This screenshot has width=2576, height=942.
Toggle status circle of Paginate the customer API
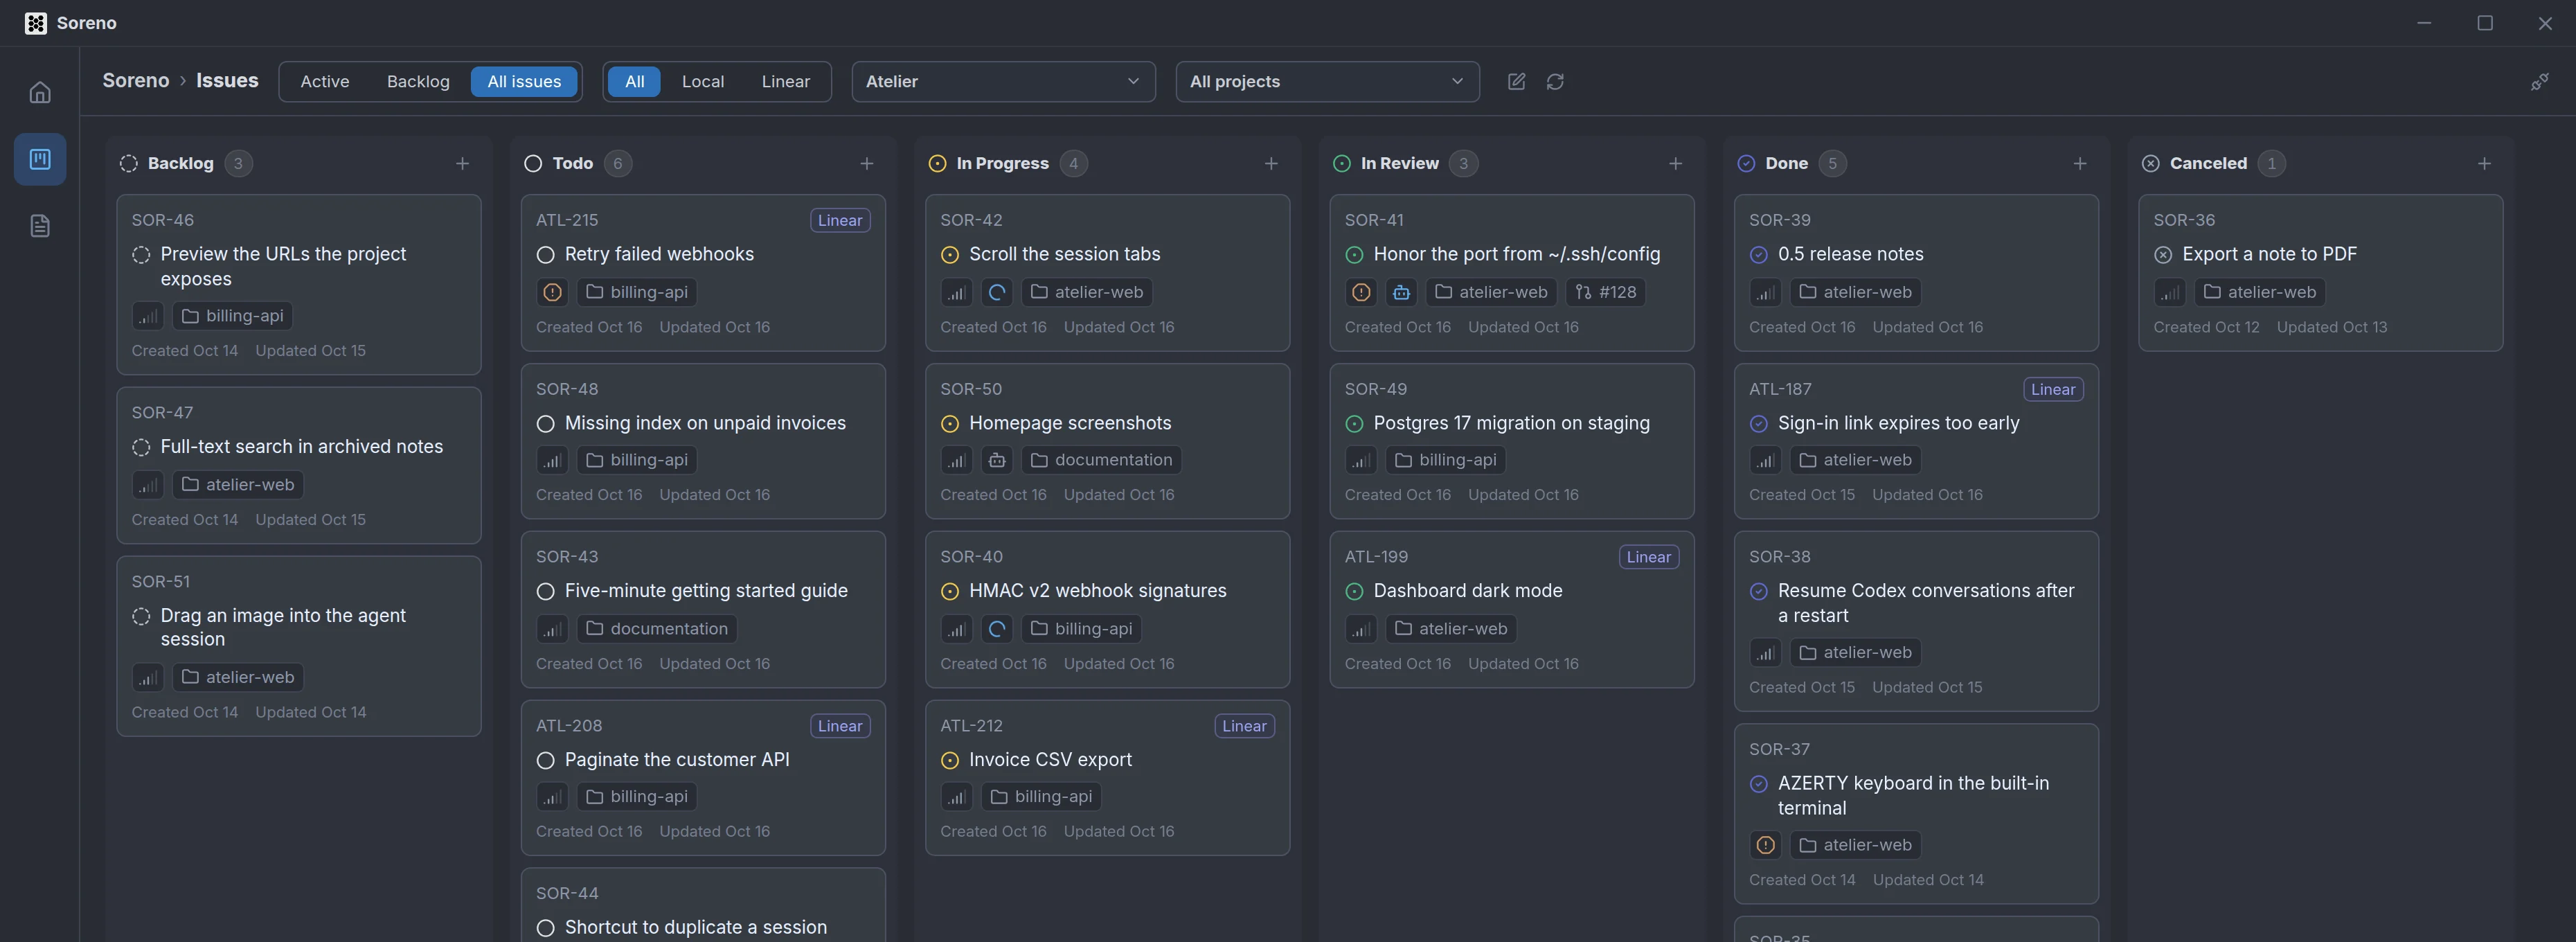[545, 761]
